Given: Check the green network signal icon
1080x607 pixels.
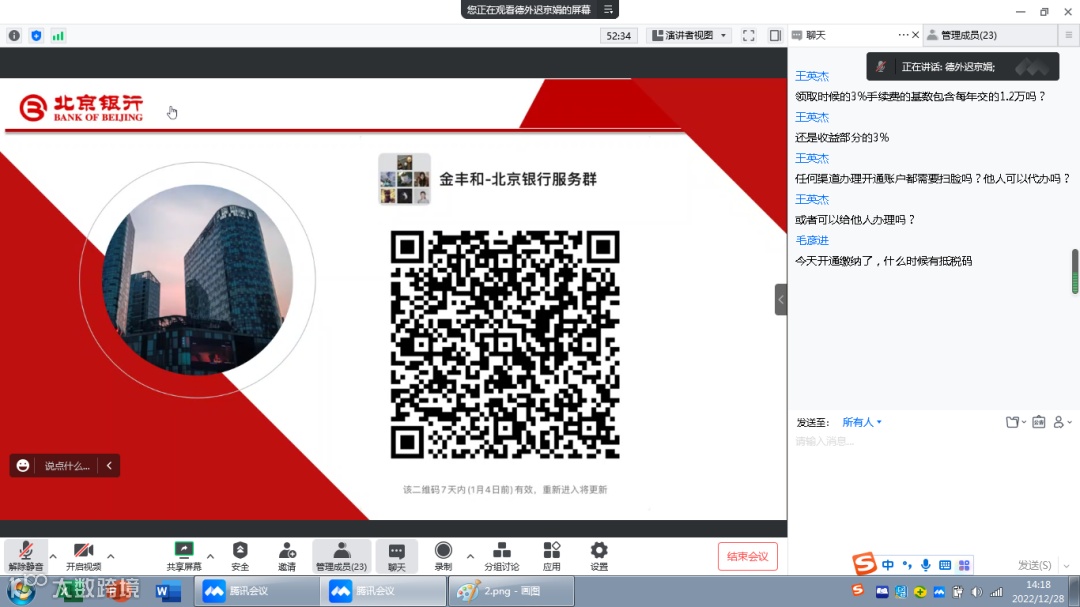Looking at the screenshot, I should [x=59, y=36].
